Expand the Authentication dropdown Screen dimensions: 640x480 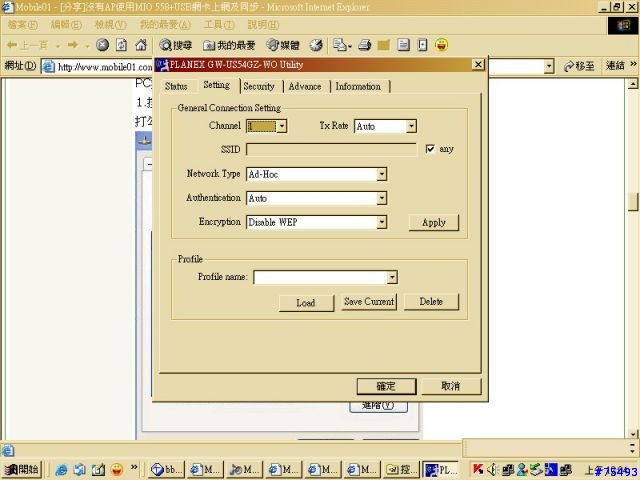coord(382,198)
